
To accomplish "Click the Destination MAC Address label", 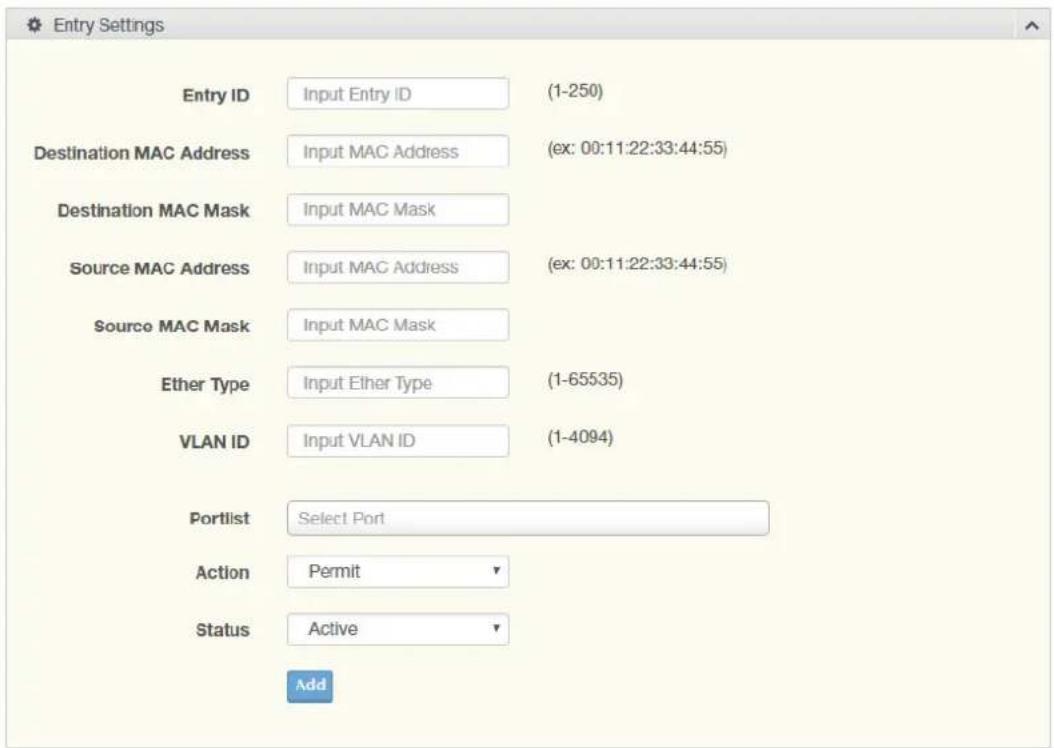I will coord(142,153).
